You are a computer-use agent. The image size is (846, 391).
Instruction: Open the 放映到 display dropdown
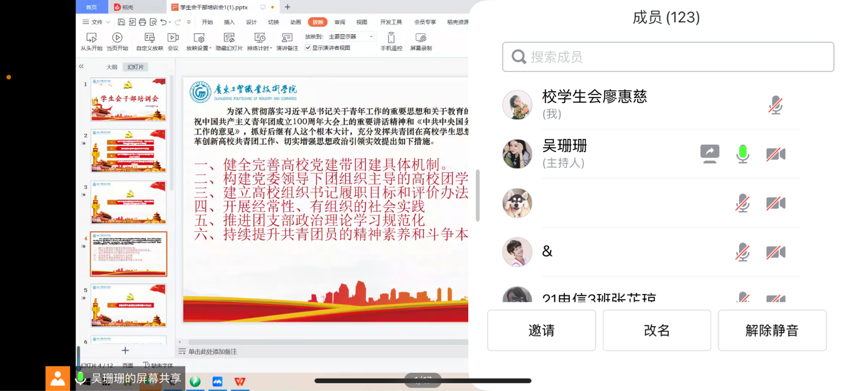pyautogui.click(x=350, y=37)
